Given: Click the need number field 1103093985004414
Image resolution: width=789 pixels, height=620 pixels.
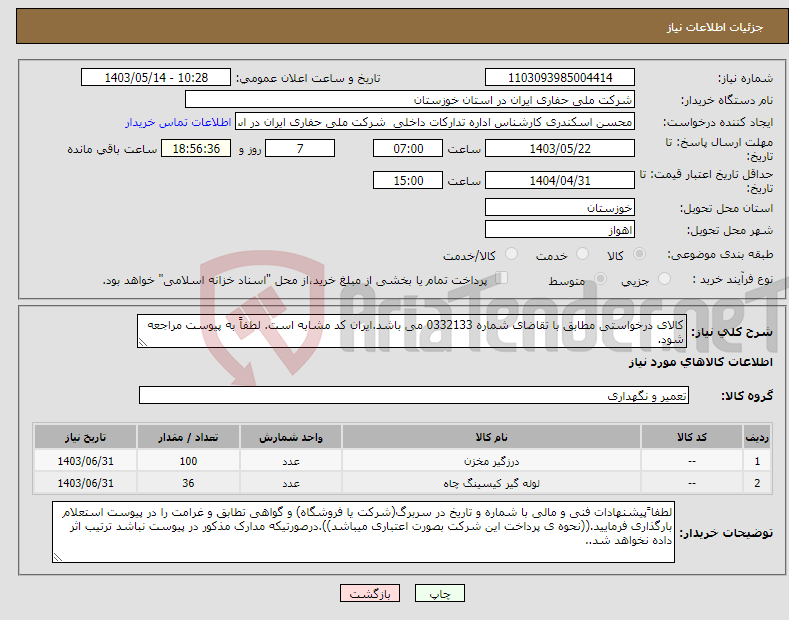Looking at the screenshot, I should click(x=560, y=78).
